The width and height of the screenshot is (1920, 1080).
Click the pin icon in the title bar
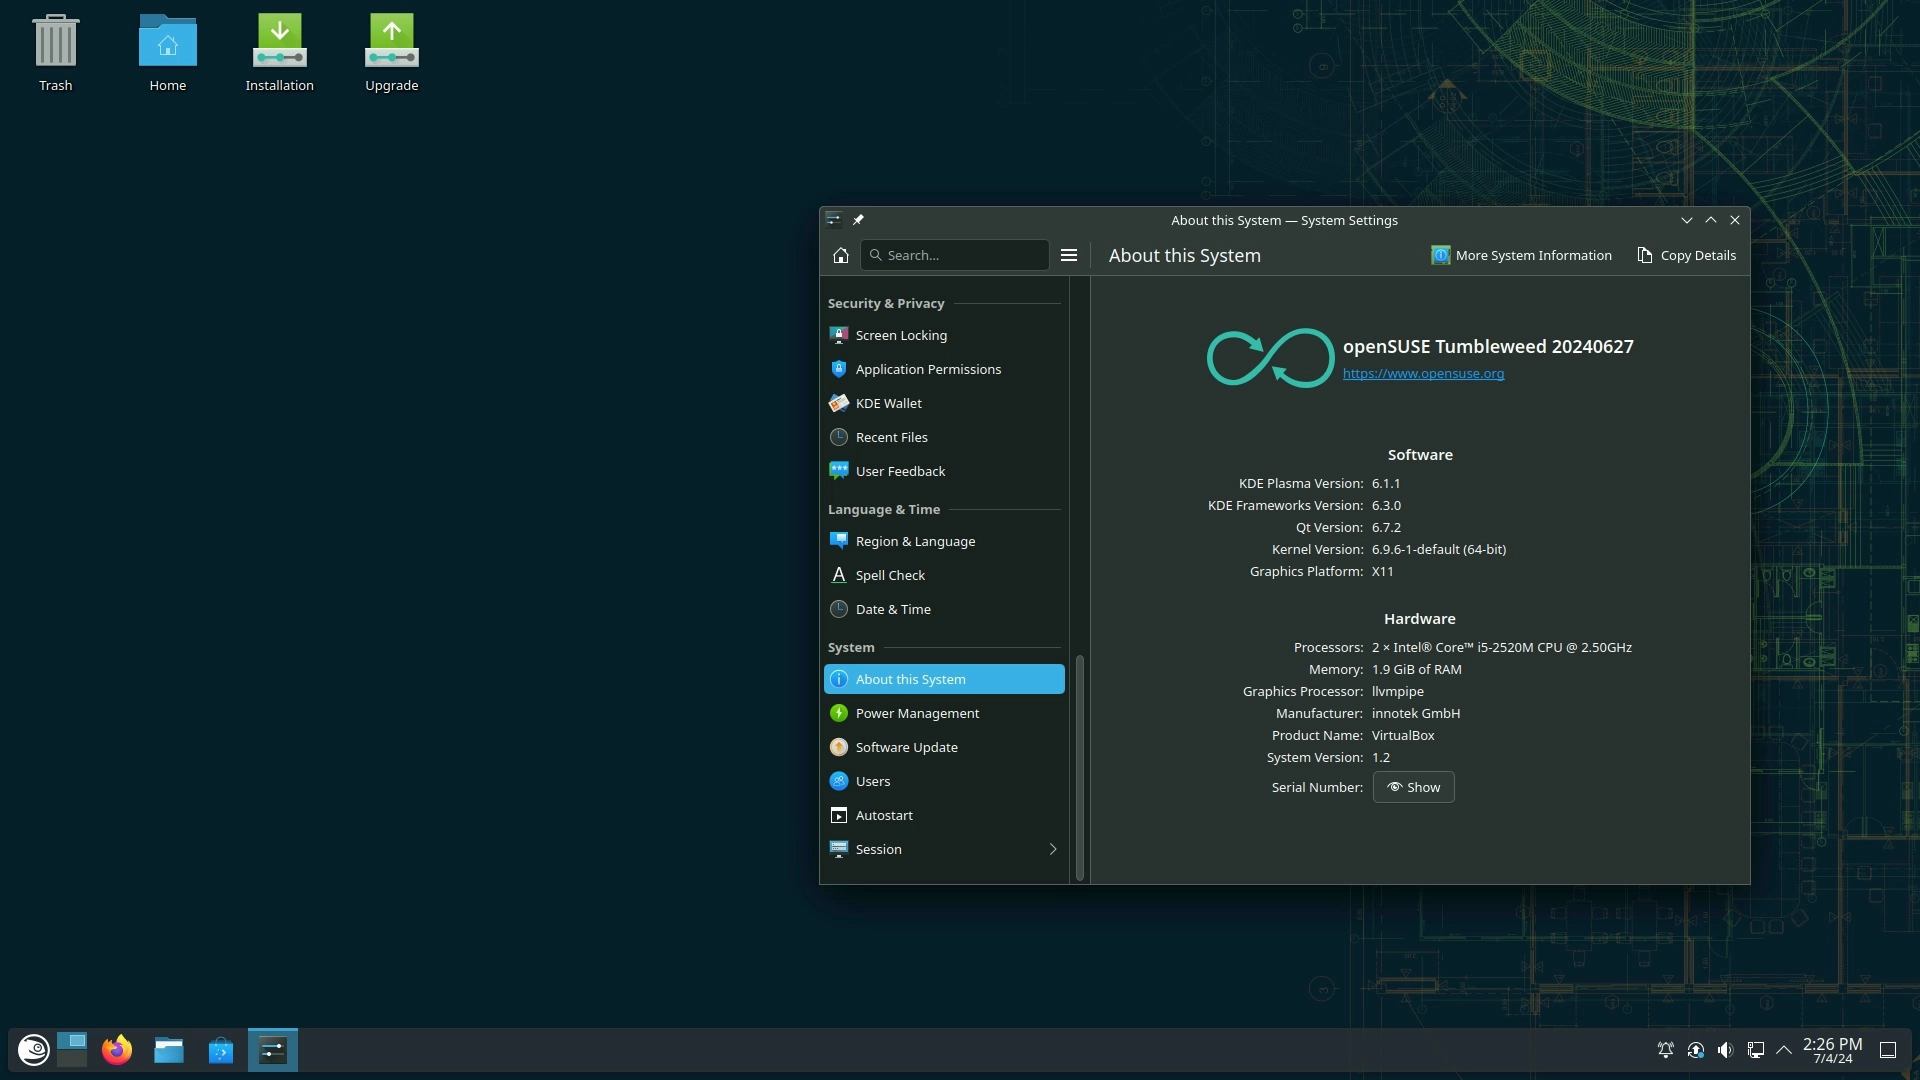tap(858, 220)
